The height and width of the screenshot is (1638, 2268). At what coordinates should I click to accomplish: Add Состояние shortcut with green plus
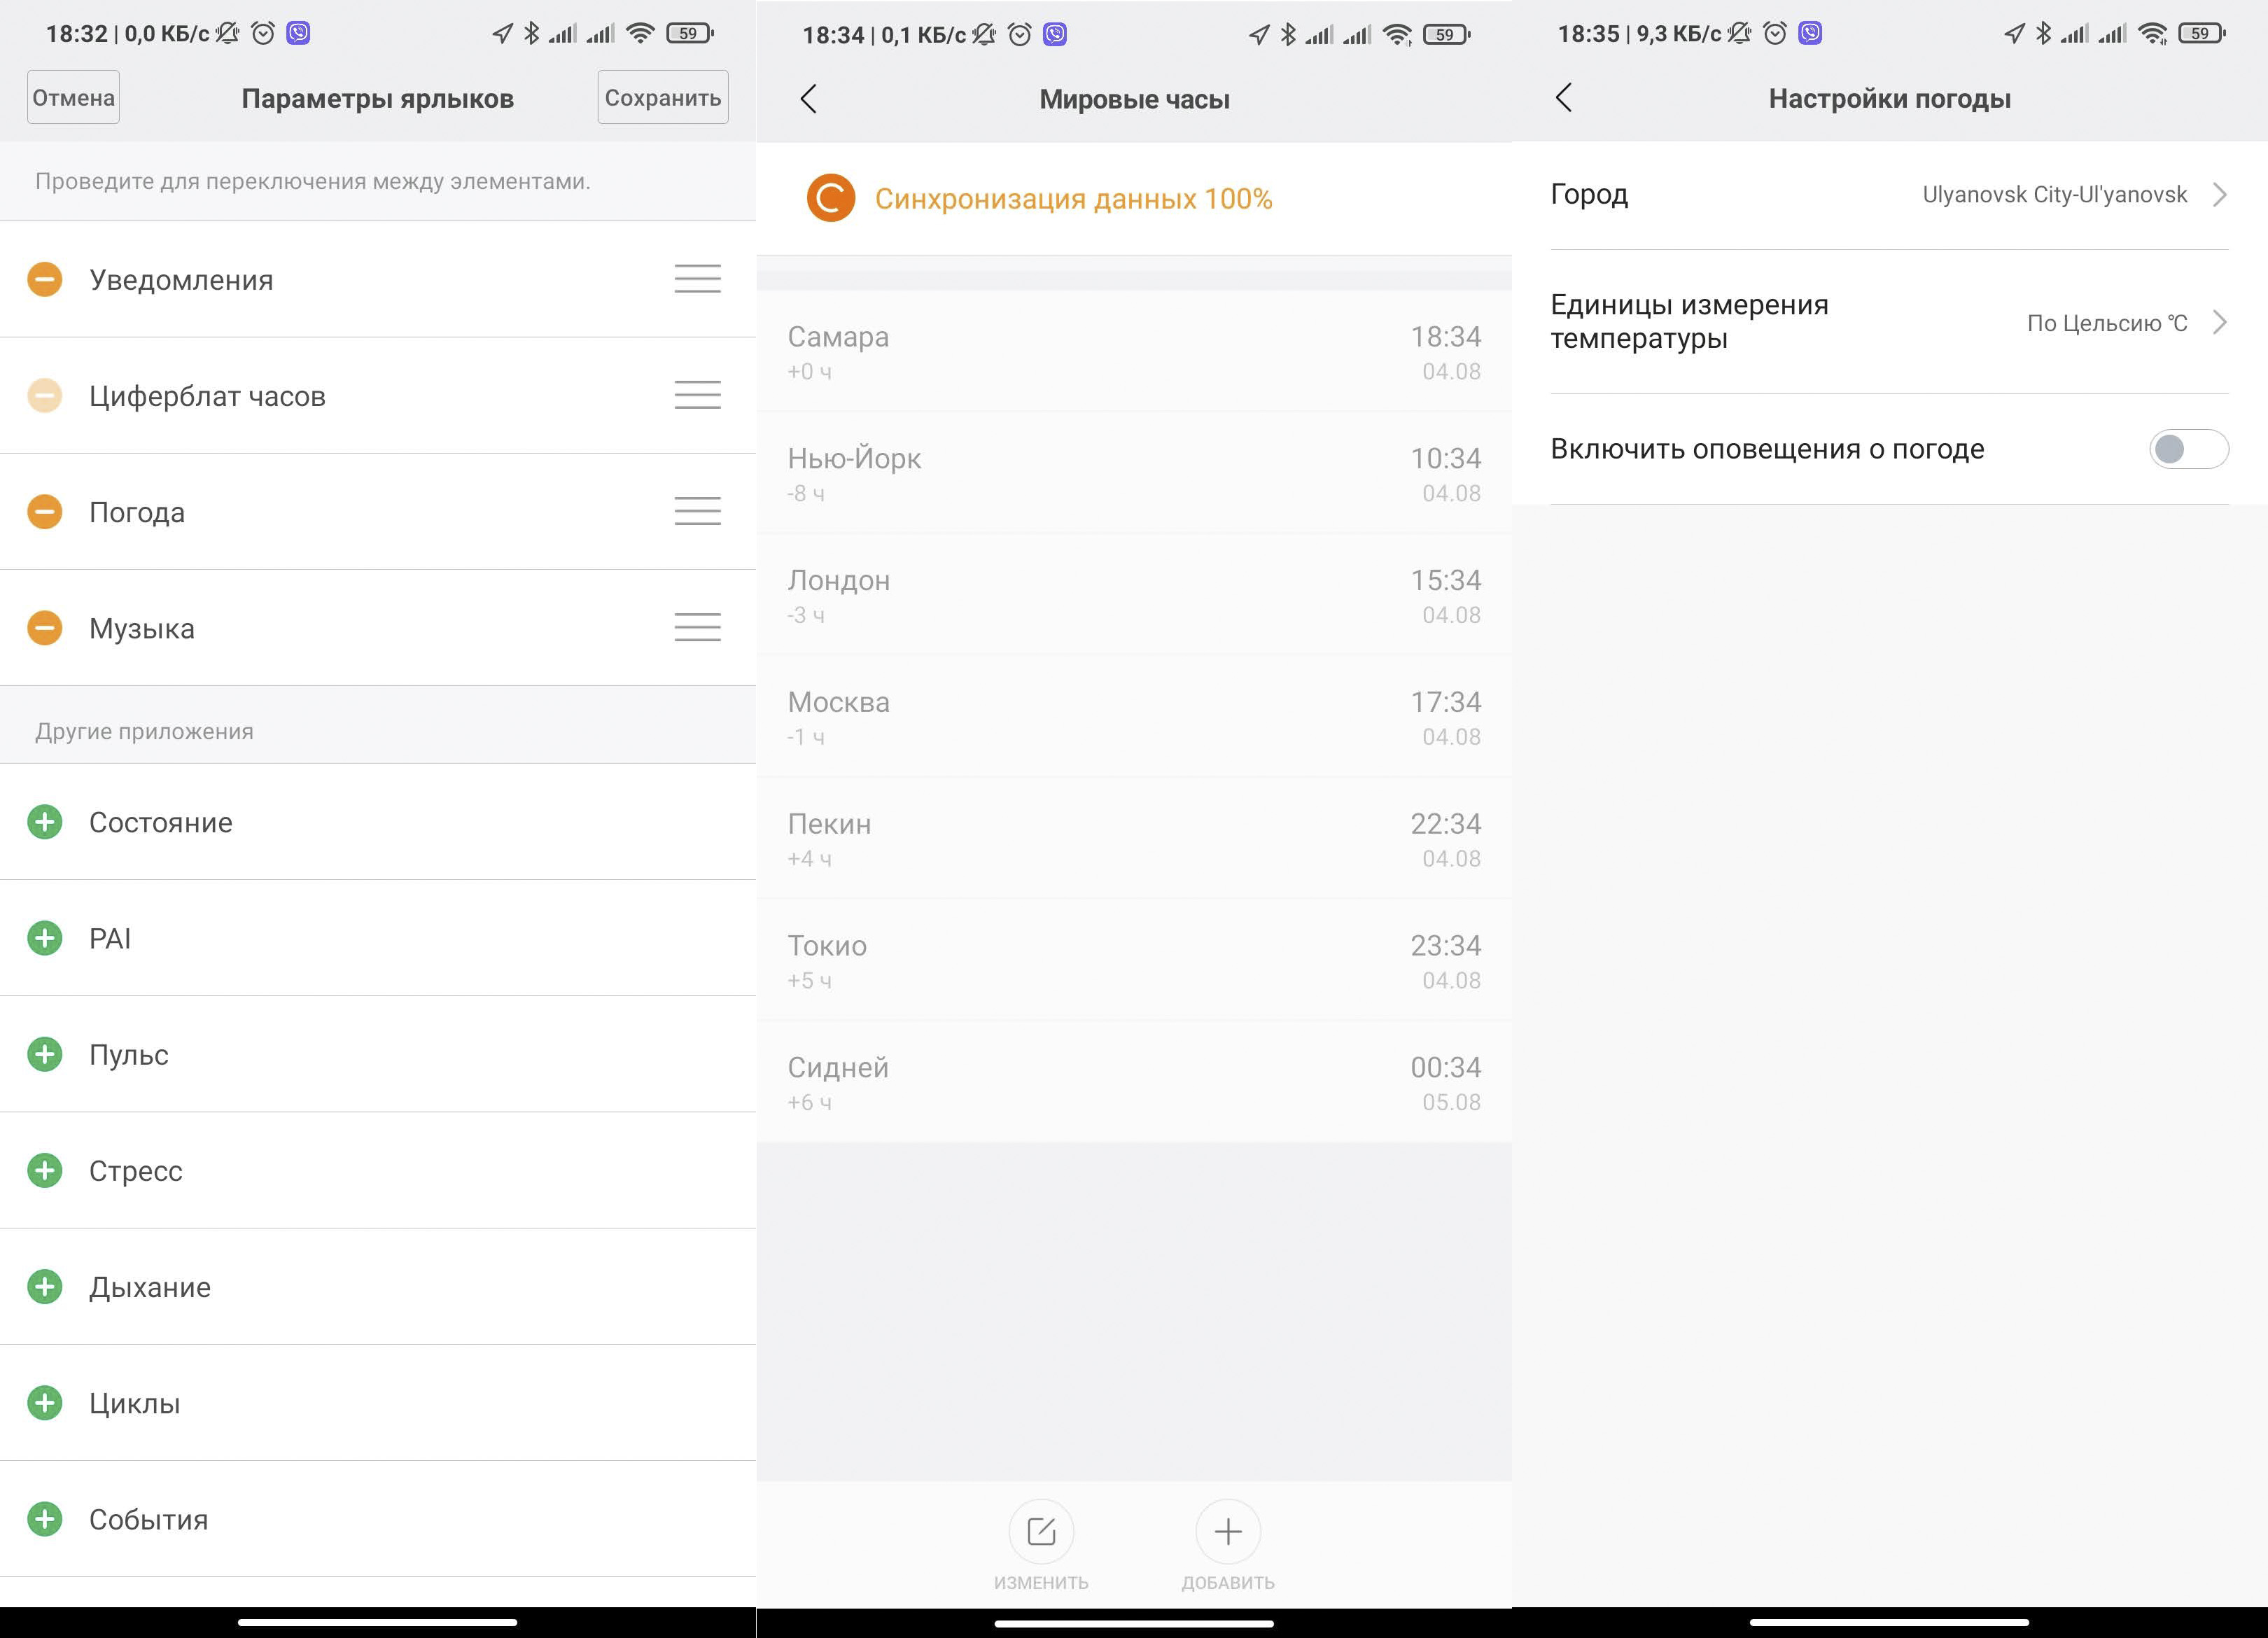44,822
